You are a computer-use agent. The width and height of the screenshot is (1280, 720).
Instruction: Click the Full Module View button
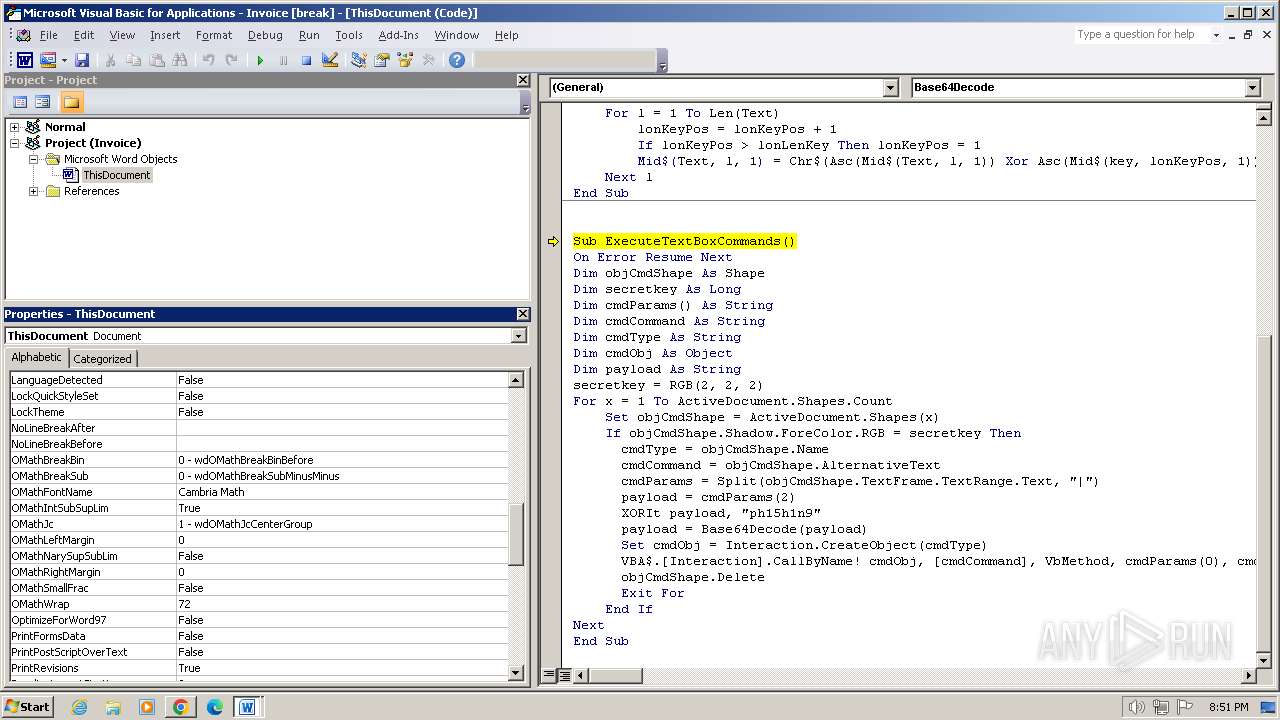(x=565, y=676)
